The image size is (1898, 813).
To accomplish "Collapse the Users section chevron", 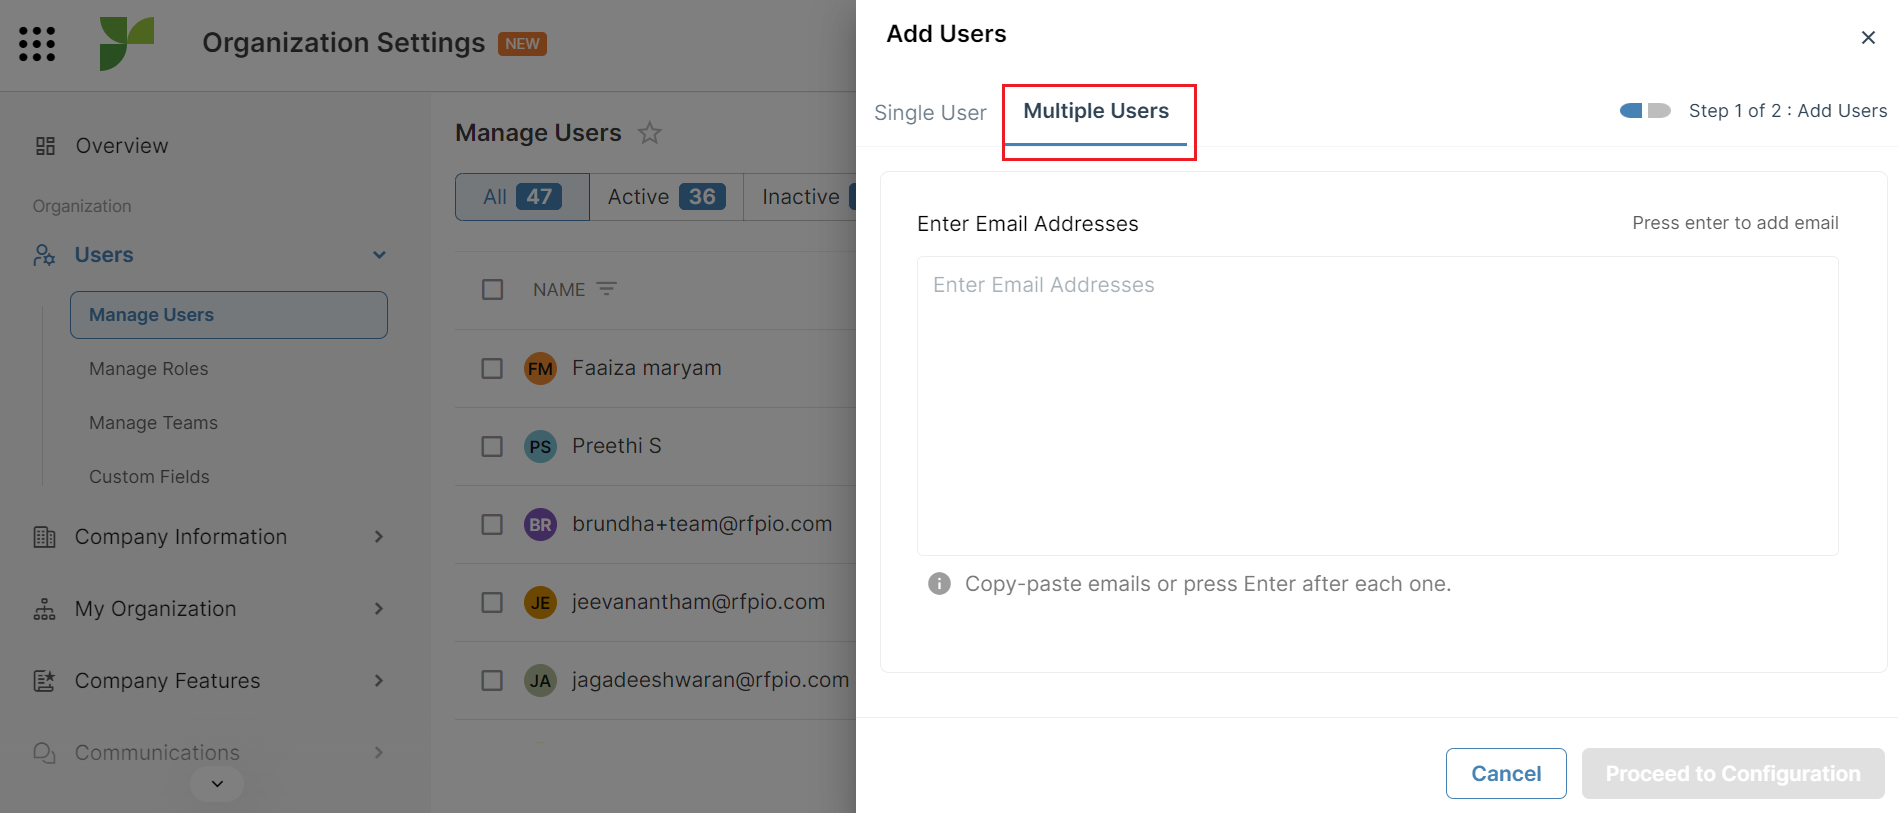I will coord(378,255).
